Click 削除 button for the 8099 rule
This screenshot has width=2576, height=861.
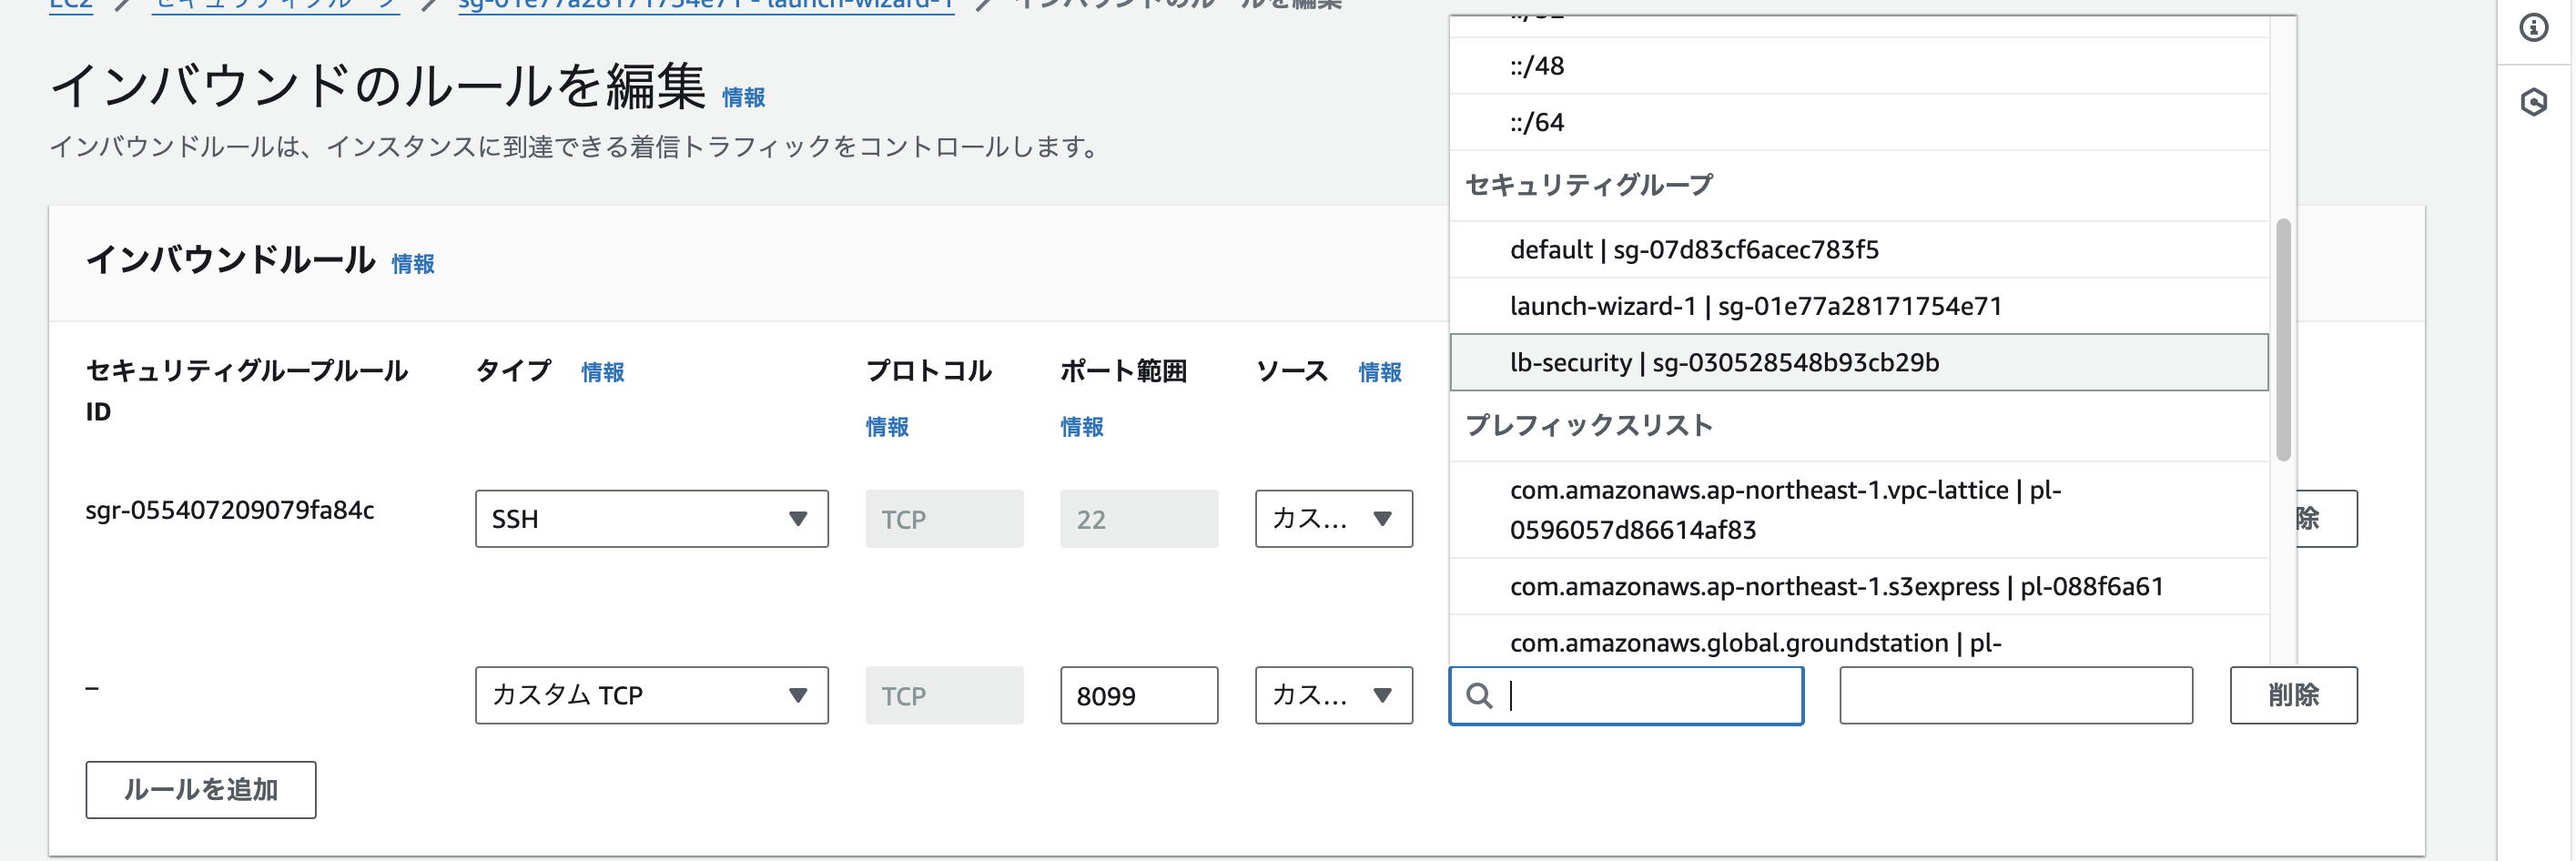(x=2292, y=695)
